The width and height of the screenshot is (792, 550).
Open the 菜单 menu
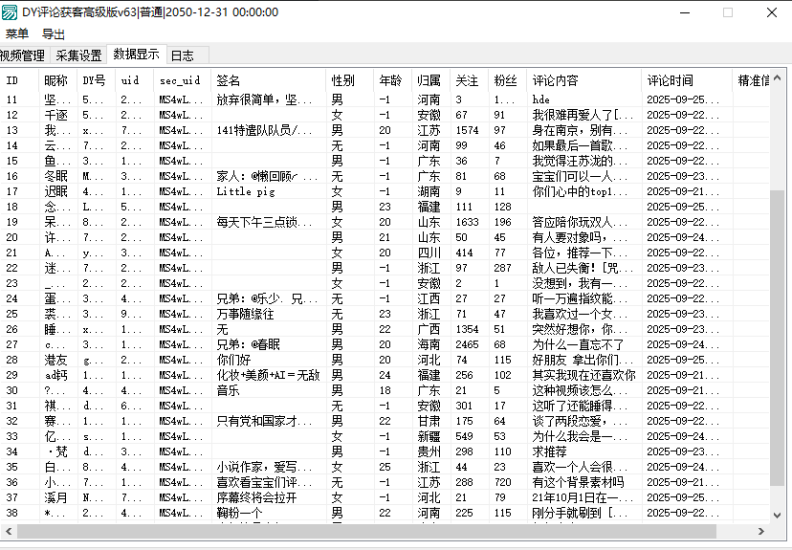tap(17, 34)
